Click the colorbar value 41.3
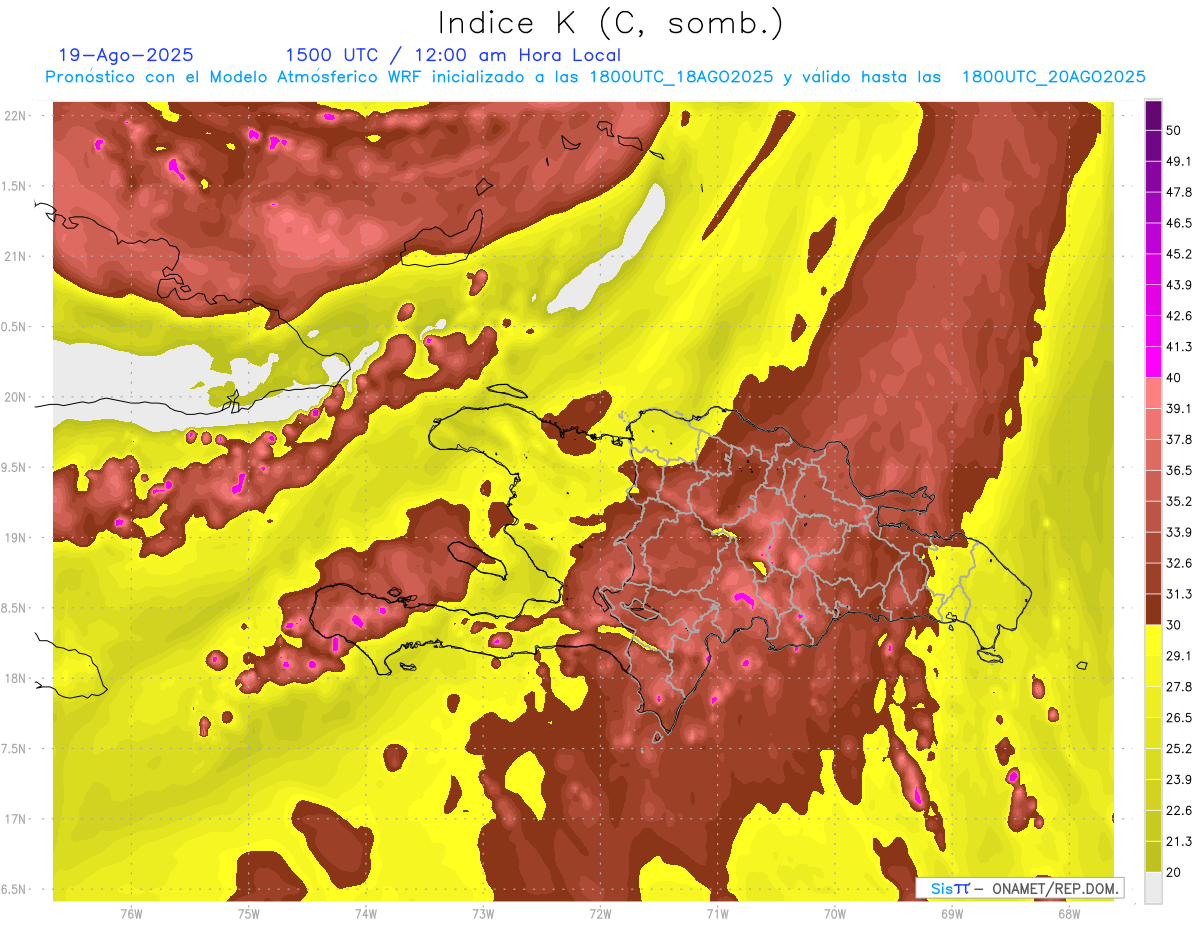Viewport: 1200px width, 927px height. click(1179, 347)
